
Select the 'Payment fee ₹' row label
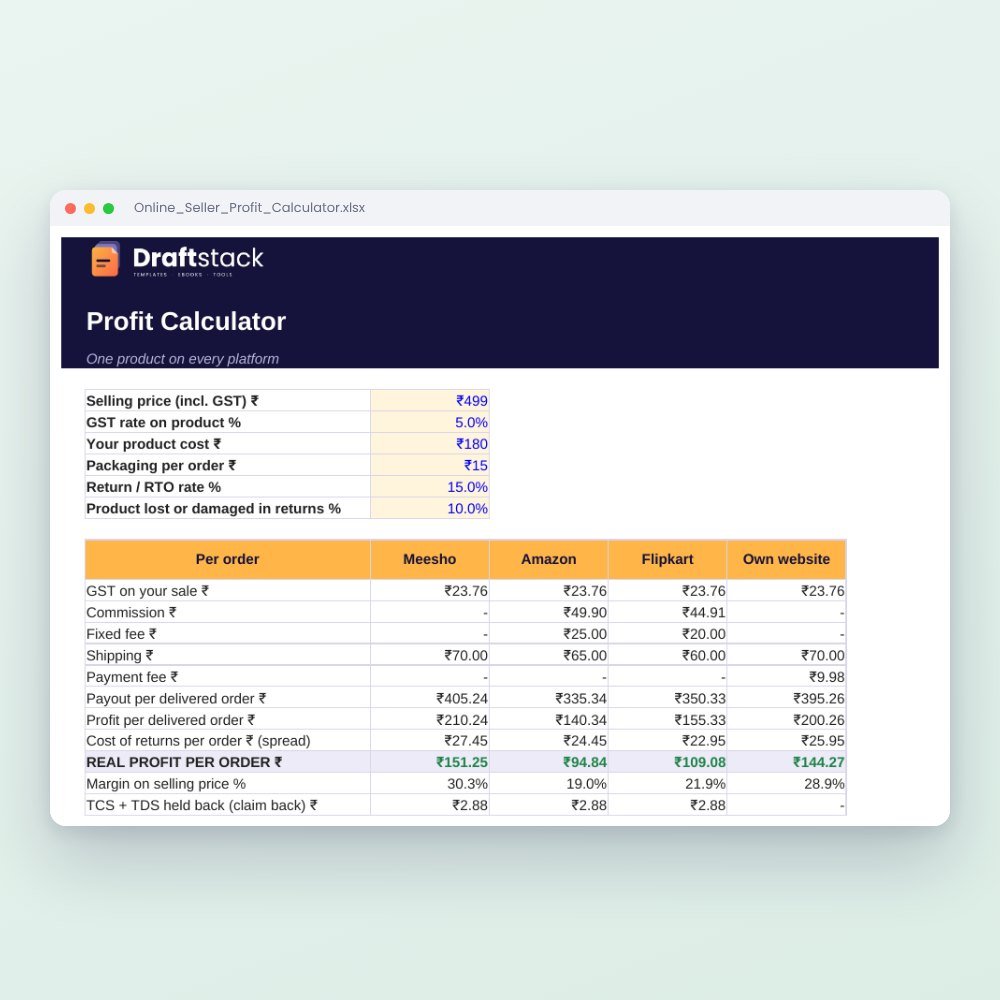[132, 677]
